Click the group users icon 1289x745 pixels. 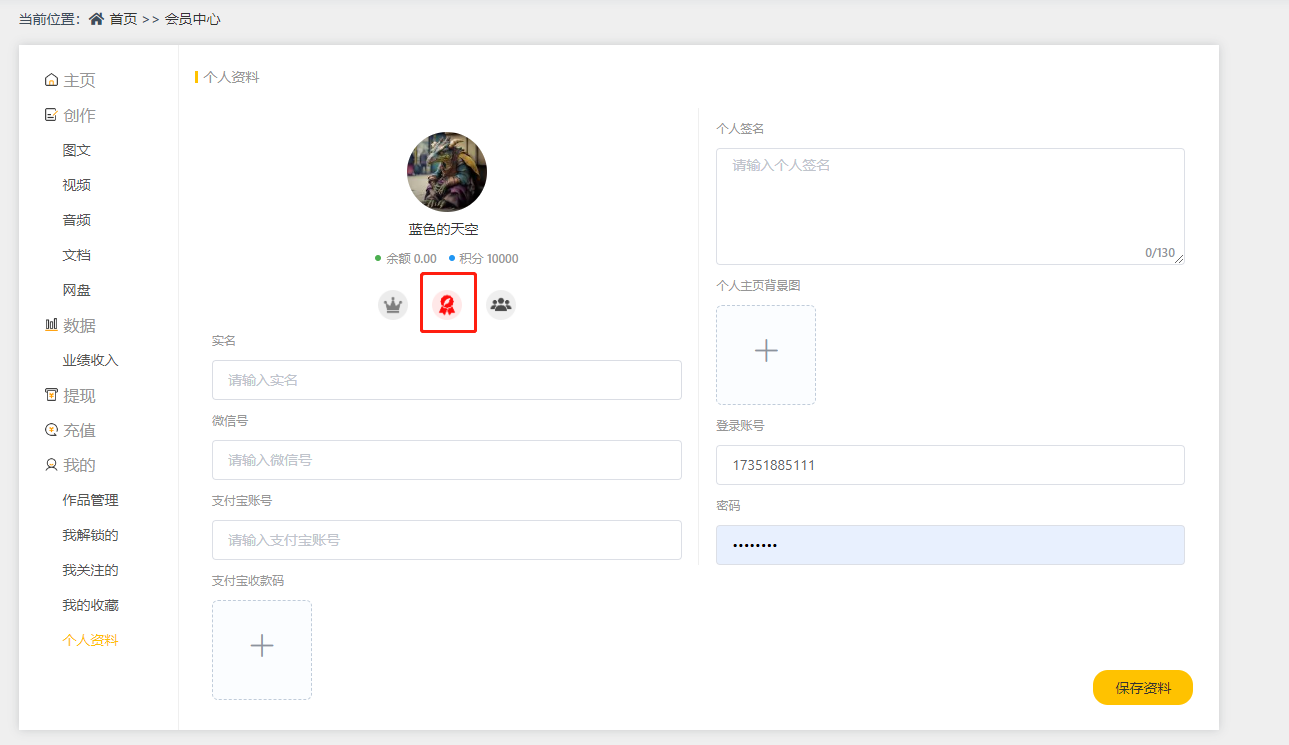[x=501, y=305]
